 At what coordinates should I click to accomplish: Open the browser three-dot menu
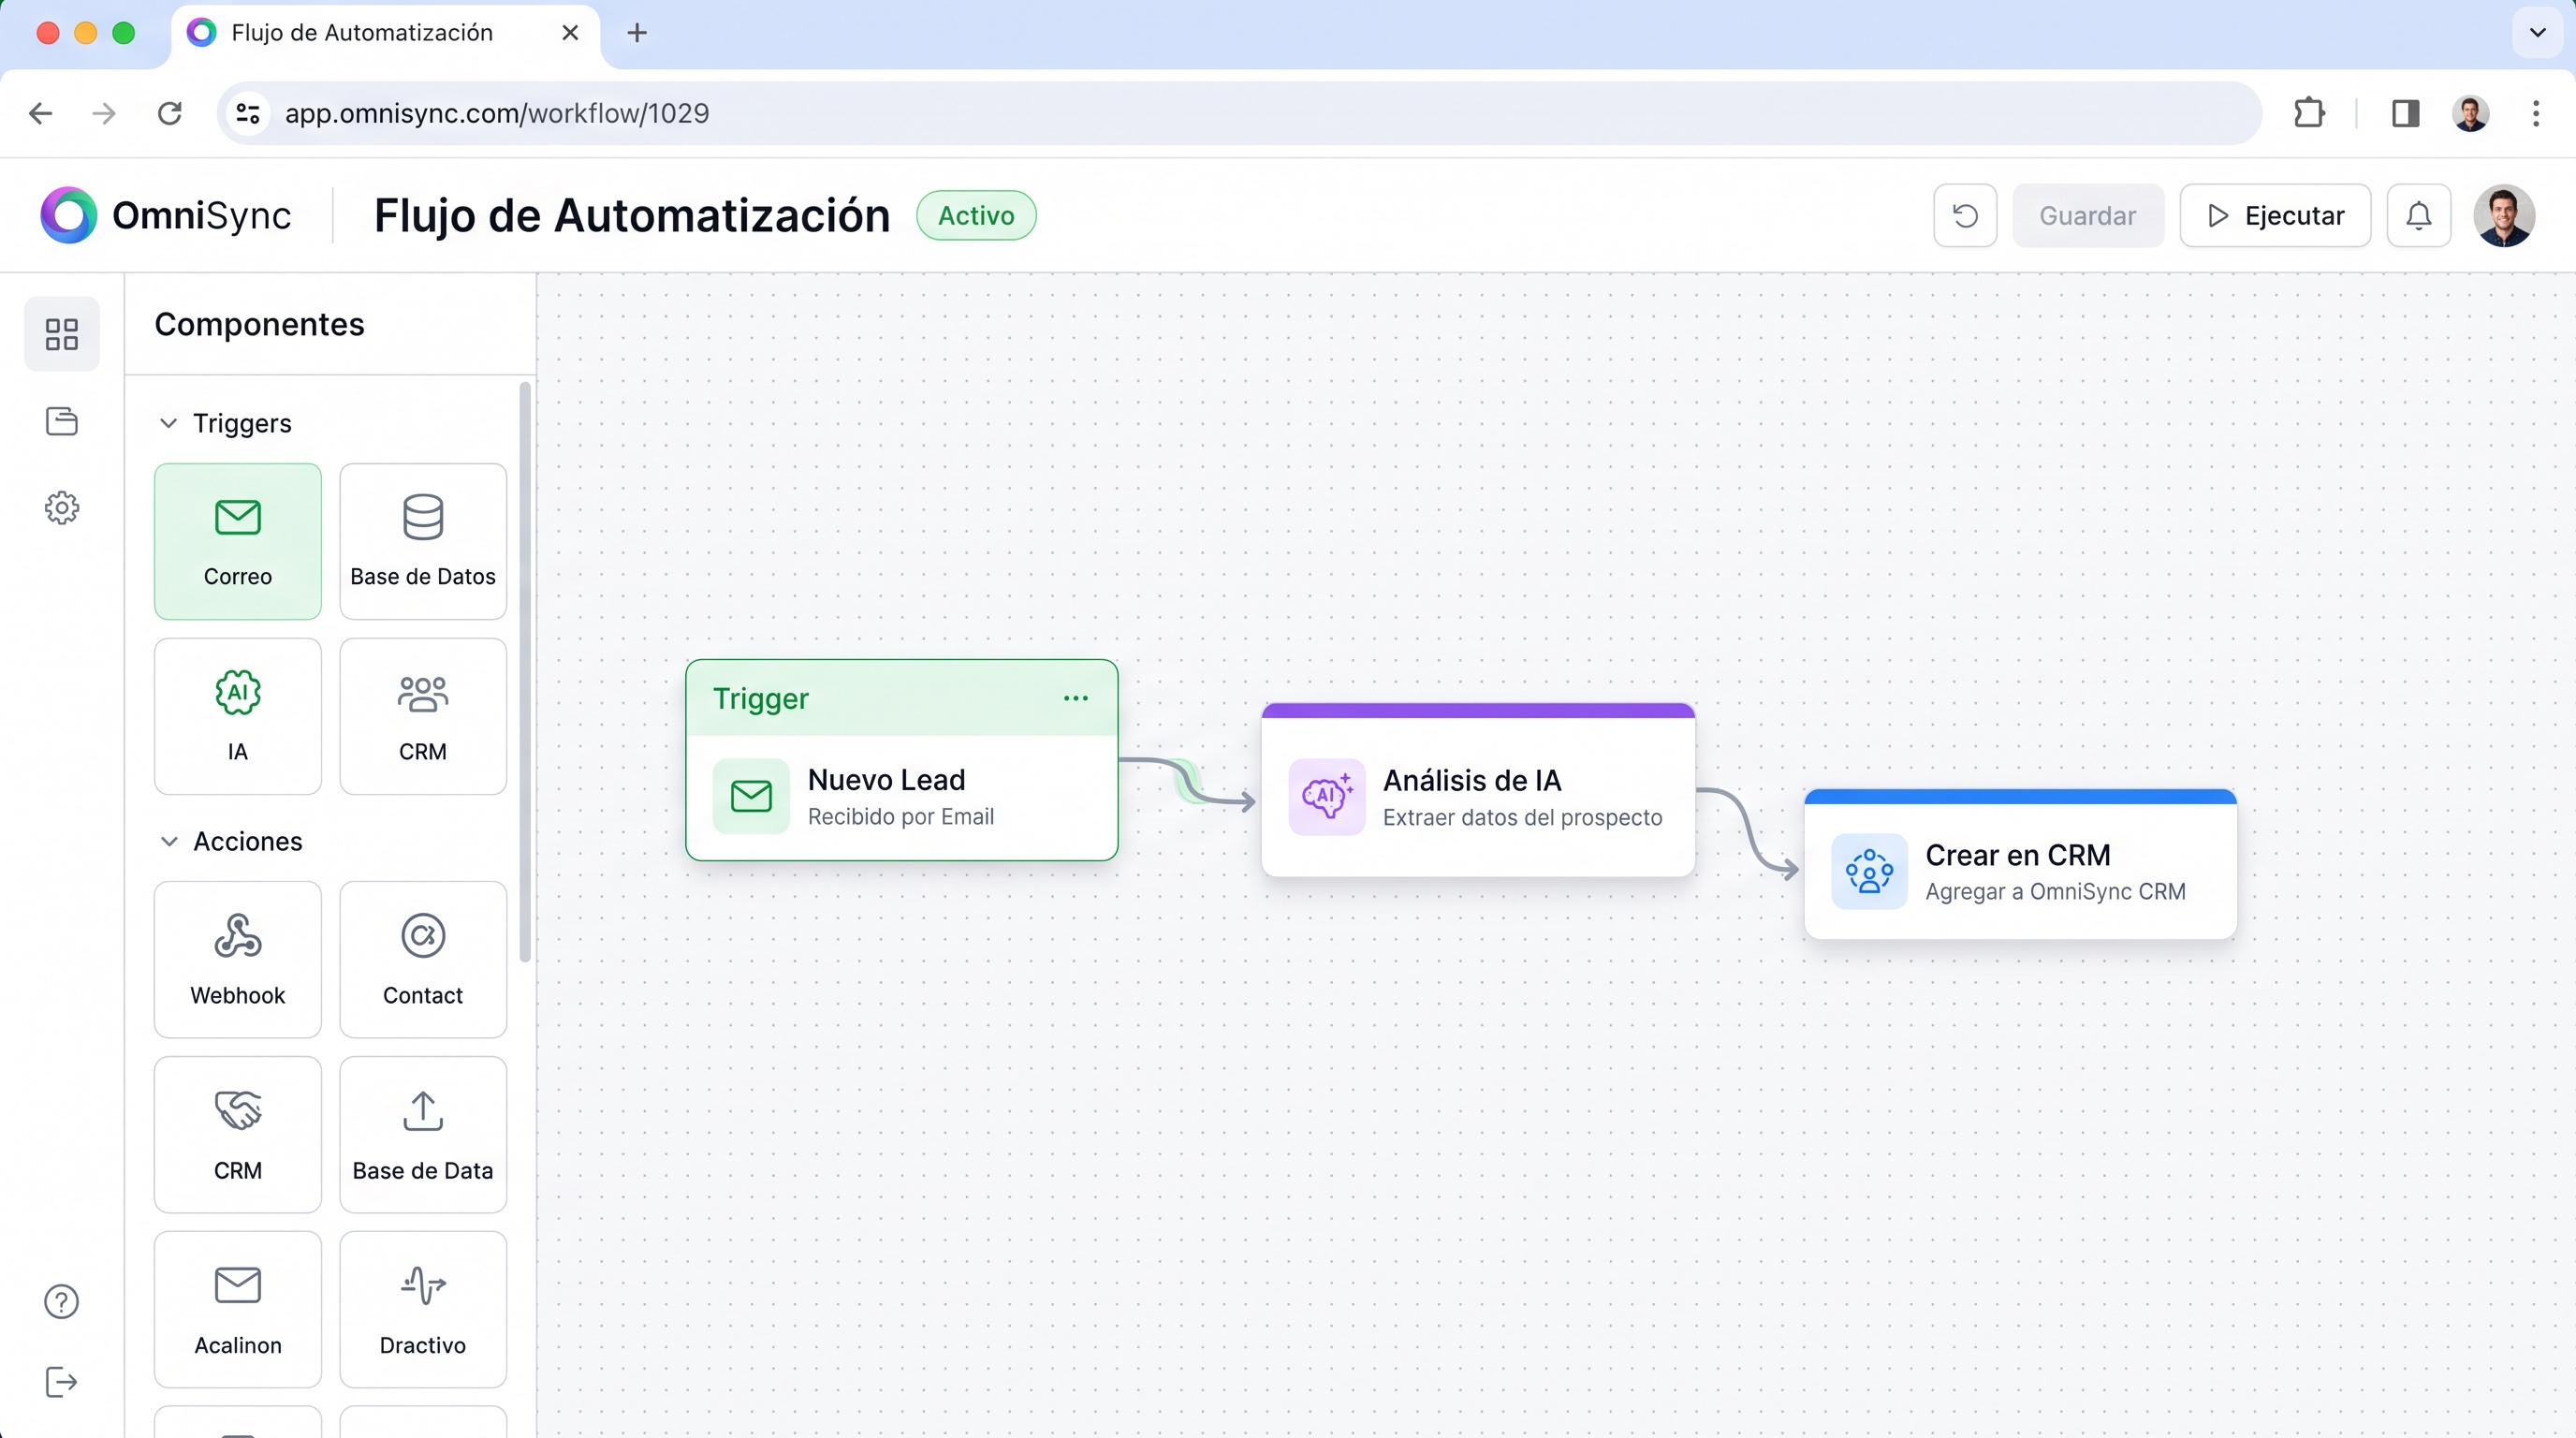[x=2536, y=113]
